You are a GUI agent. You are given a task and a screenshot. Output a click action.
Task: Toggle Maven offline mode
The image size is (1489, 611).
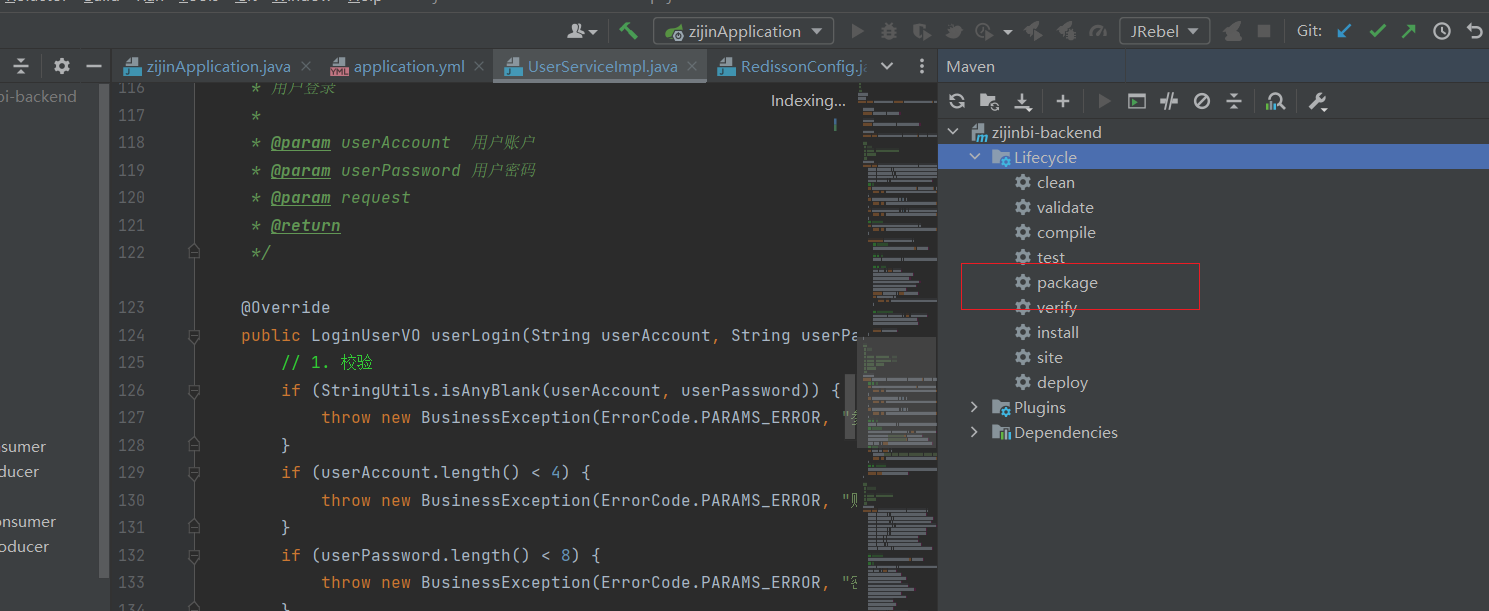tap(1169, 101)
